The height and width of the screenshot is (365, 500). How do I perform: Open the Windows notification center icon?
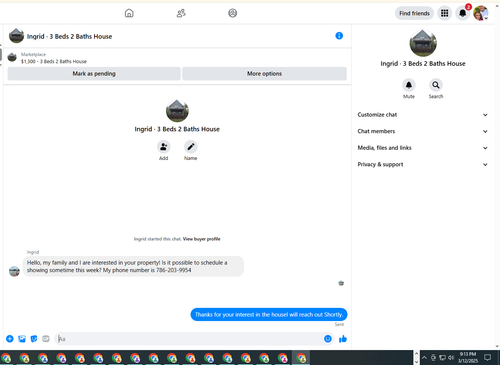(x=487, y=358)
